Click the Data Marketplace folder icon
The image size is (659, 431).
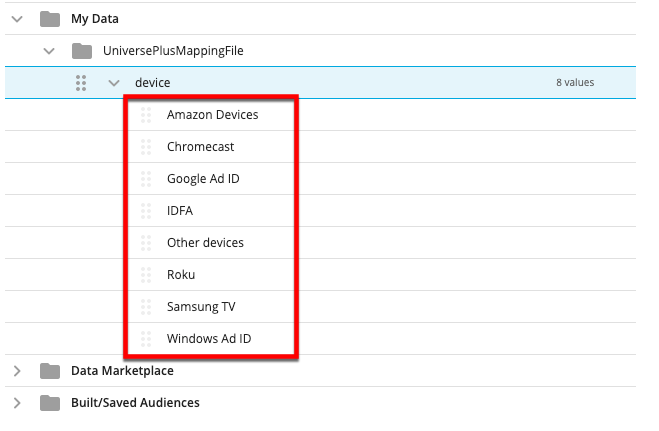coord(50,371)
